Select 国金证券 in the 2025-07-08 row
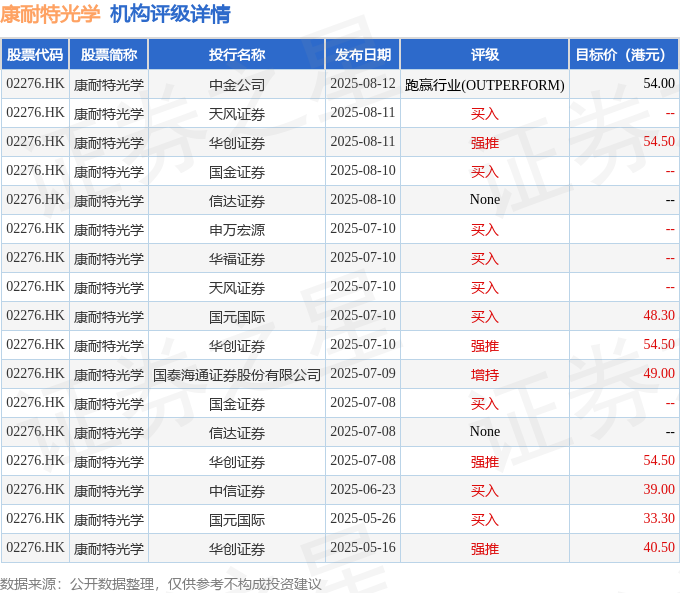 tap(237, 404)
